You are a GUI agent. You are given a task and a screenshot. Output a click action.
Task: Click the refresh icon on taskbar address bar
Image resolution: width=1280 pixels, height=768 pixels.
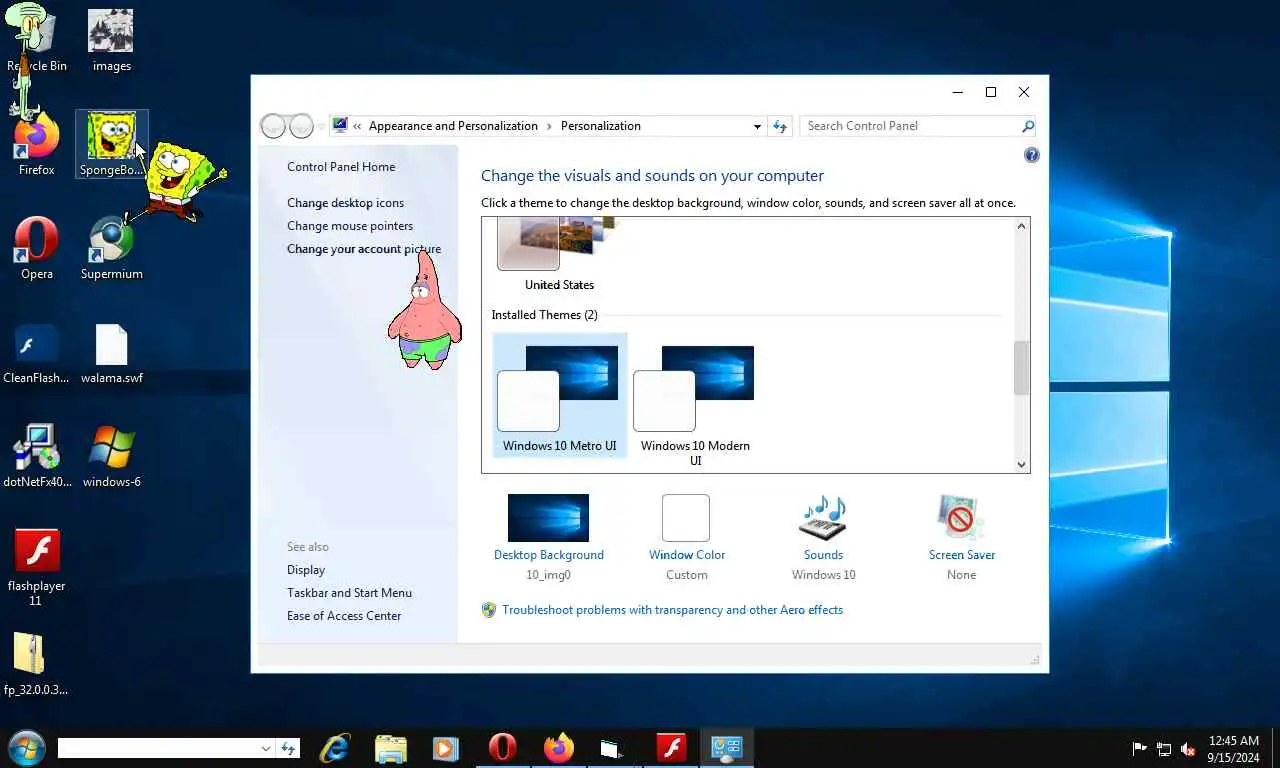pos(289,748)
